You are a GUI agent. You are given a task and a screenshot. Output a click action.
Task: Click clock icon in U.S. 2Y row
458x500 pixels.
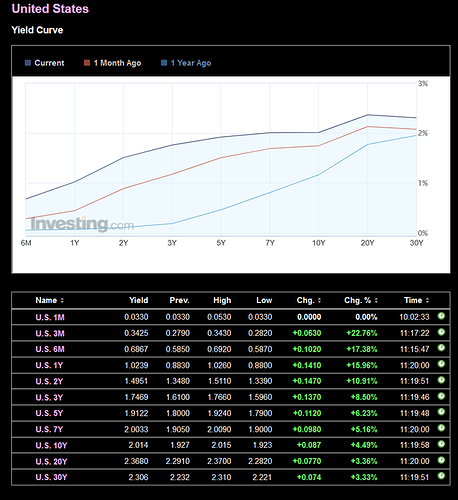click(441, 380)
